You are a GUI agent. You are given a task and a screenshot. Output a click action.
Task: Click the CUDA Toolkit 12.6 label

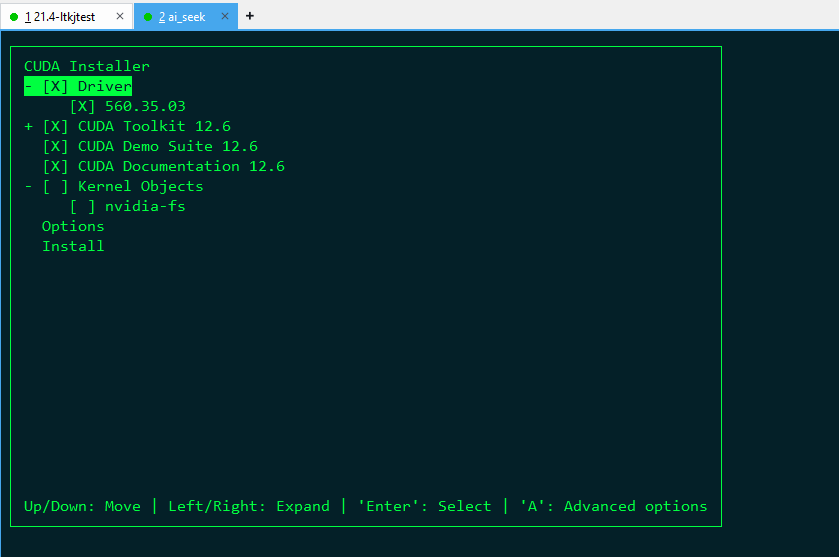[x=154, y=126]
